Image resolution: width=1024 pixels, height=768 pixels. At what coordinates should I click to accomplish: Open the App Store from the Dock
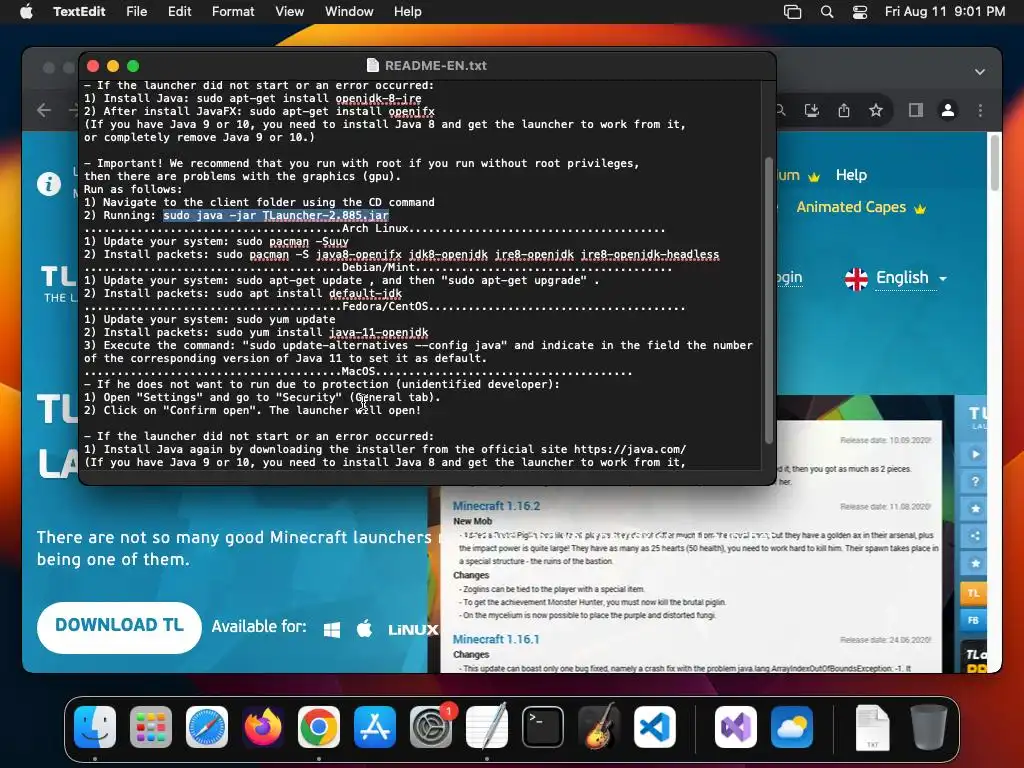tap(375, 727)
